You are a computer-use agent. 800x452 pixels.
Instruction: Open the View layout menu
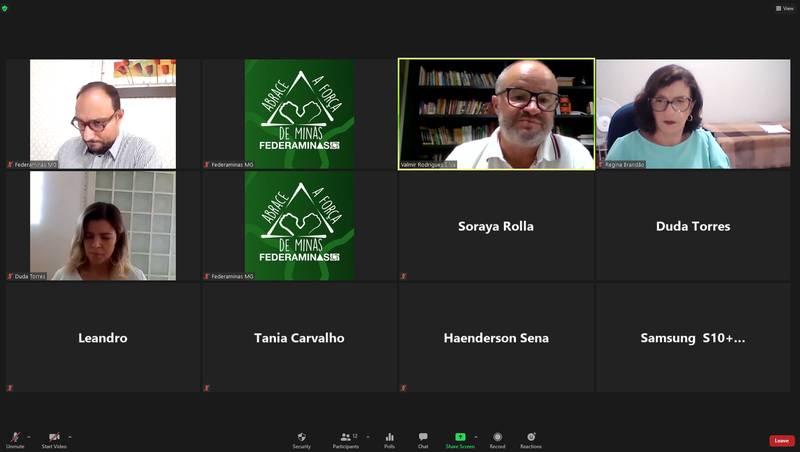pyautogui.click(x=785, y=8)
